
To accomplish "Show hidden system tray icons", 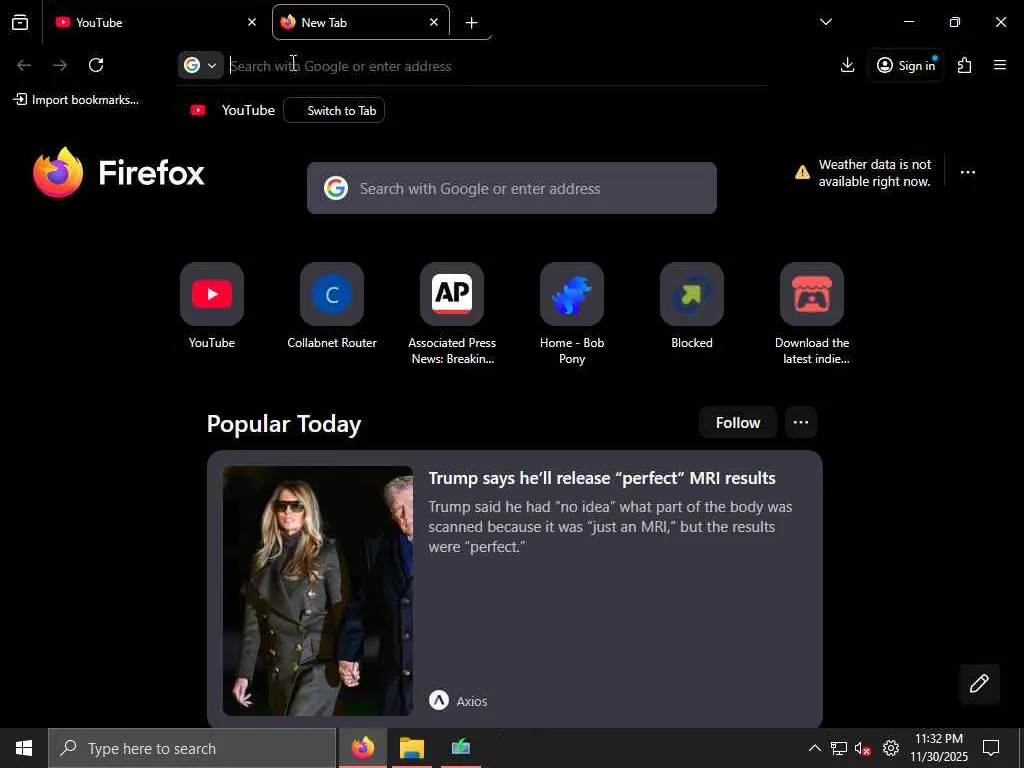I will click(x=814, y=748).
